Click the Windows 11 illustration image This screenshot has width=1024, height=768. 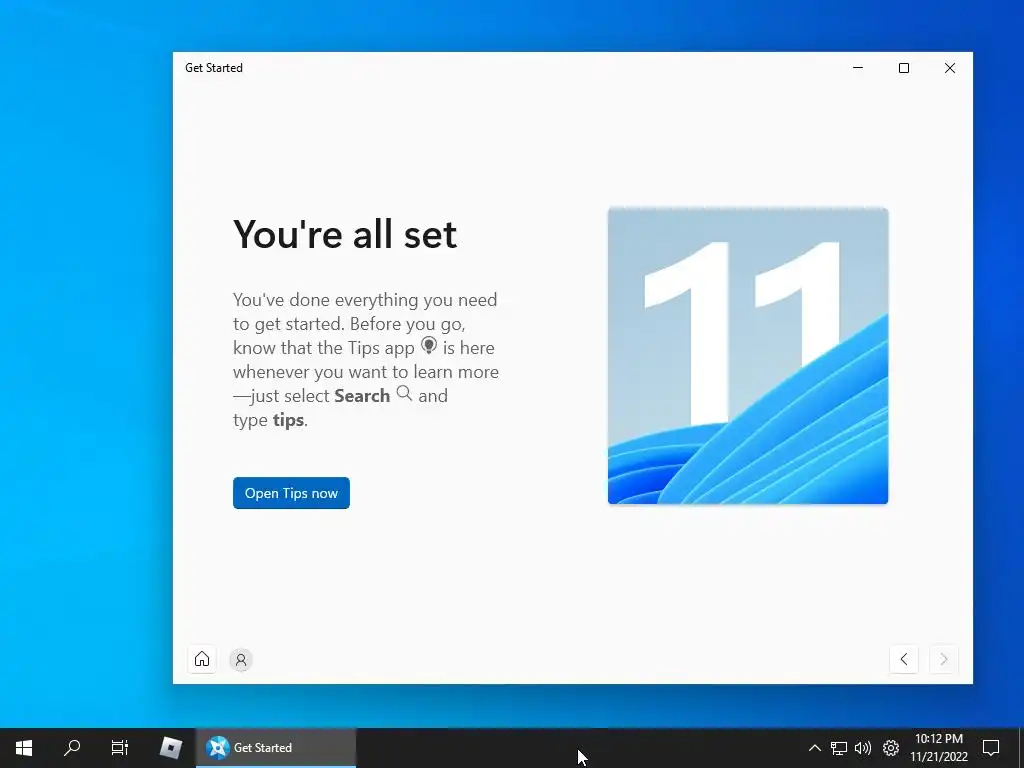(x=748, y=356)
